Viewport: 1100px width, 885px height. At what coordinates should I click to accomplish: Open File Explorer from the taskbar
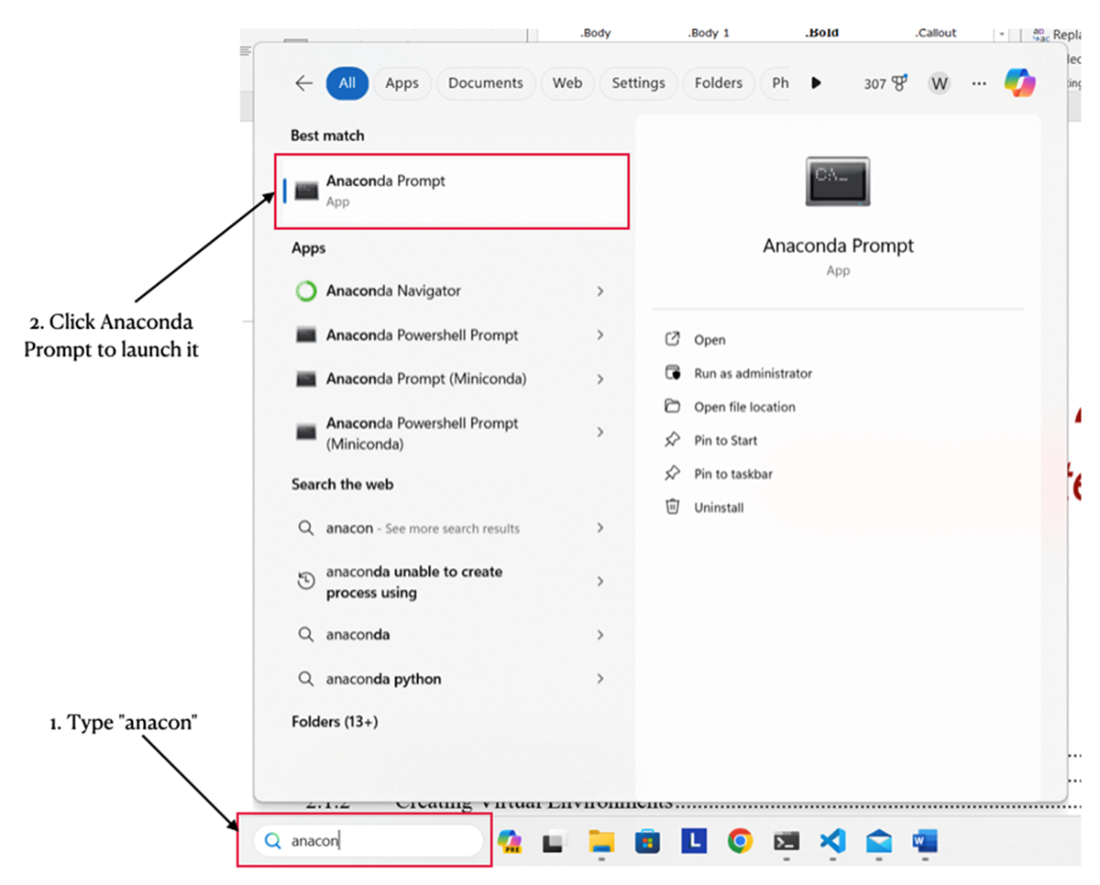click(x=601, y=842)
